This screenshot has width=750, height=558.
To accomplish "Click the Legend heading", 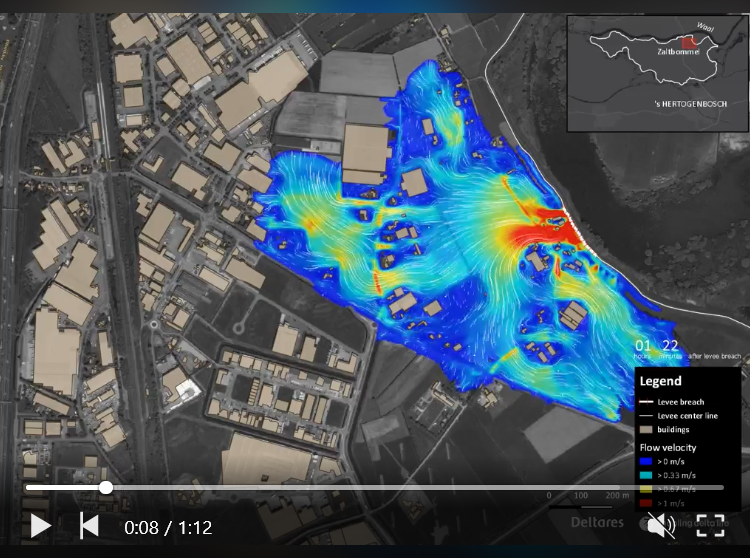I will [x=660, y=381].
